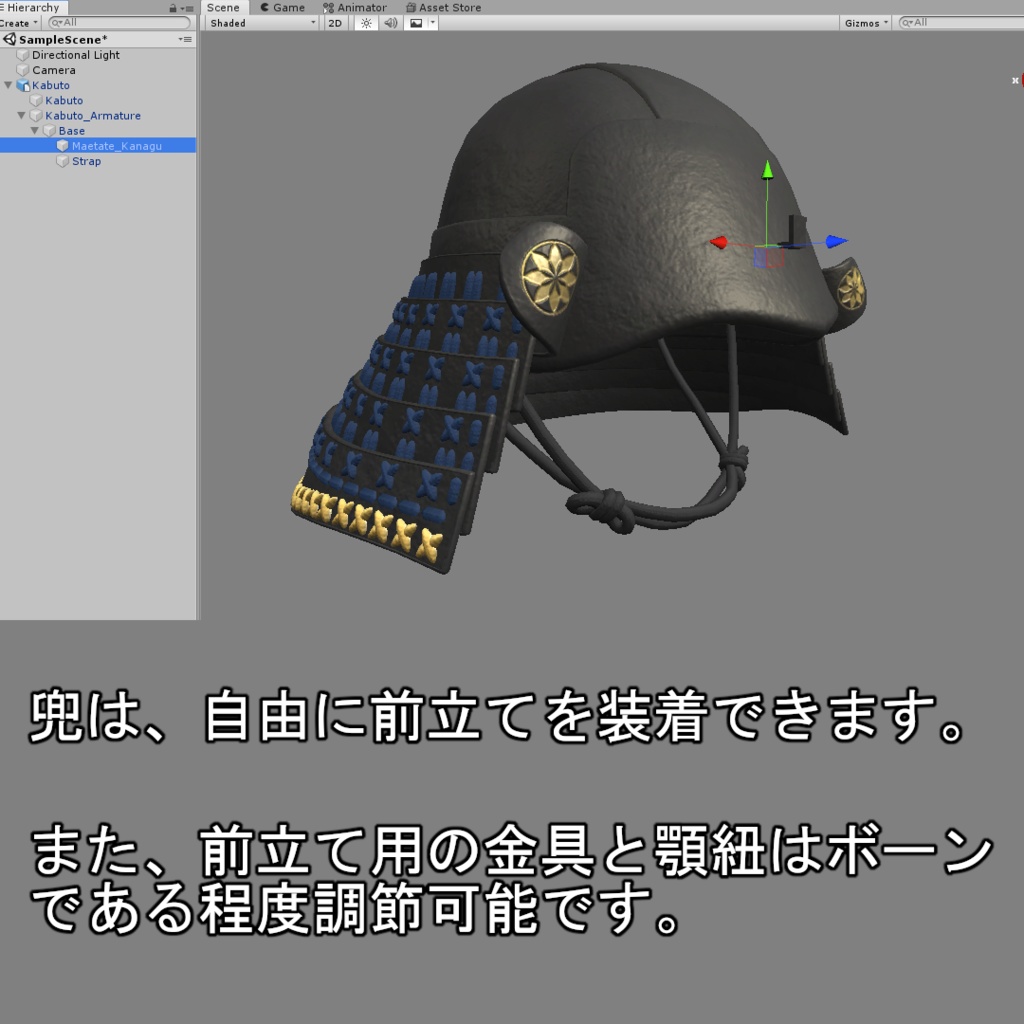Click the search magnifier in Hierarchy search bar
The height and width of the screenshot is (1024, 1024).
click(57, 22)
